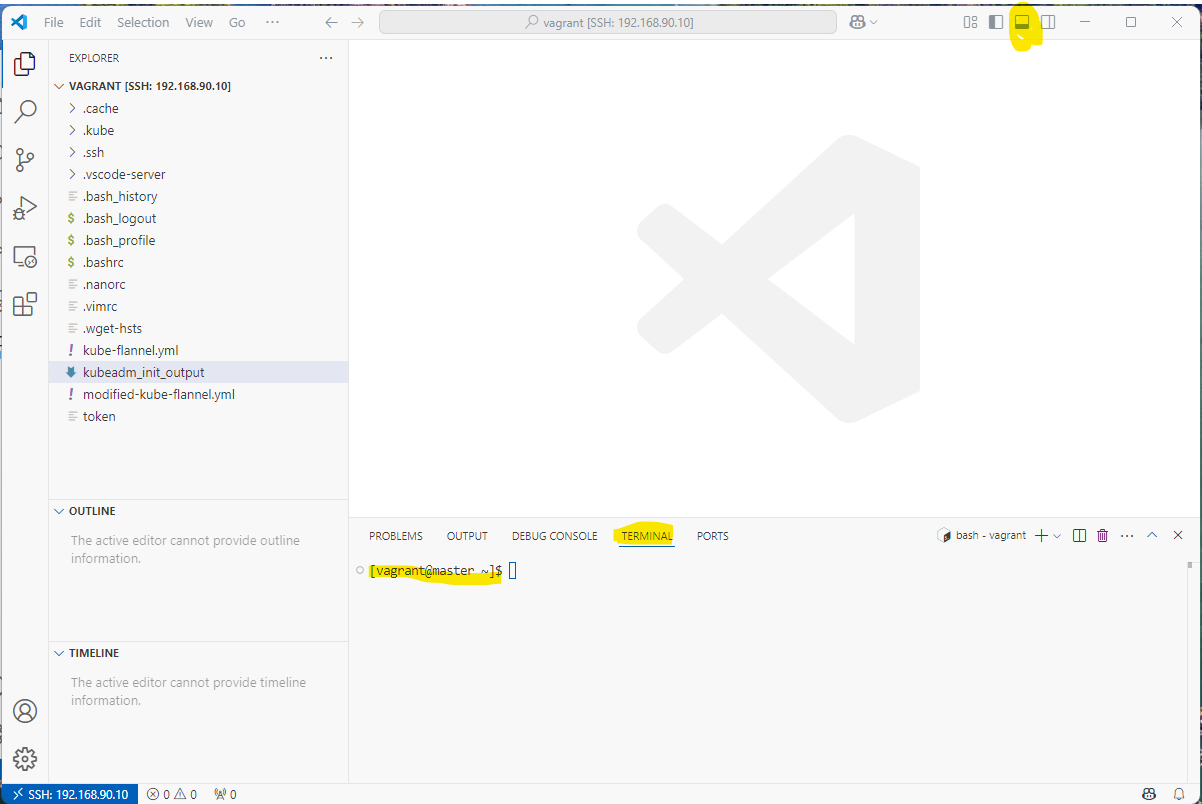Screen dimensions: 1202x804
Task: Open the .bash_history file
Action: pyautogui.click(x=198, y=196)
